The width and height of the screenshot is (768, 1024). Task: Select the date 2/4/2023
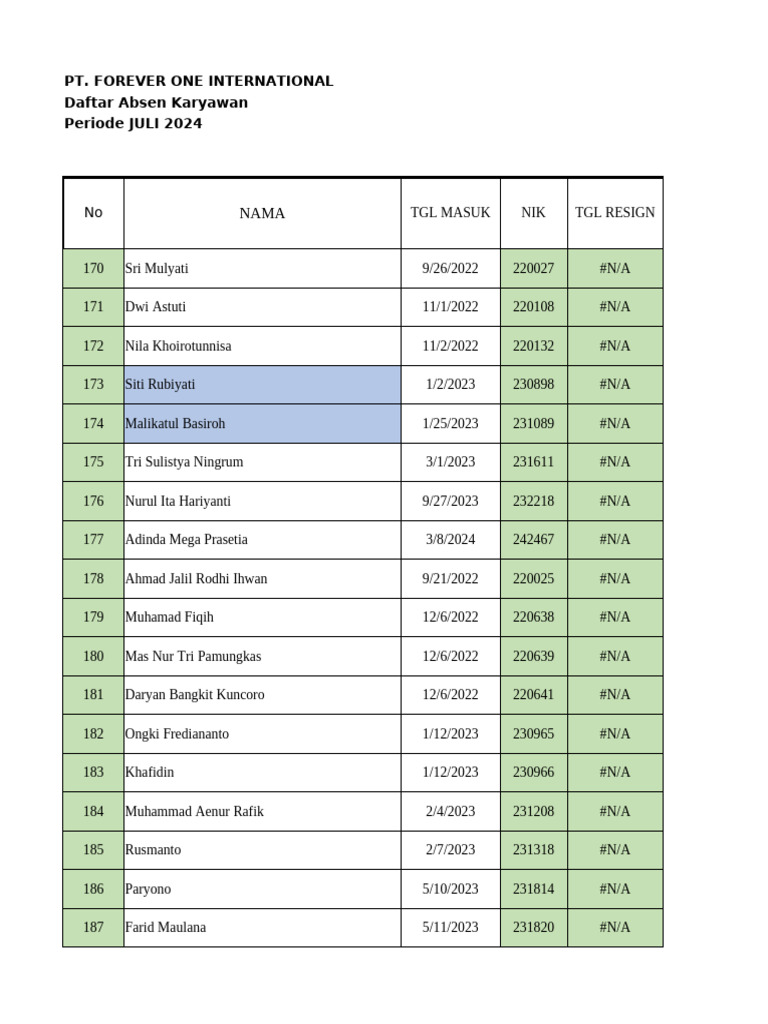click(450, 811)
